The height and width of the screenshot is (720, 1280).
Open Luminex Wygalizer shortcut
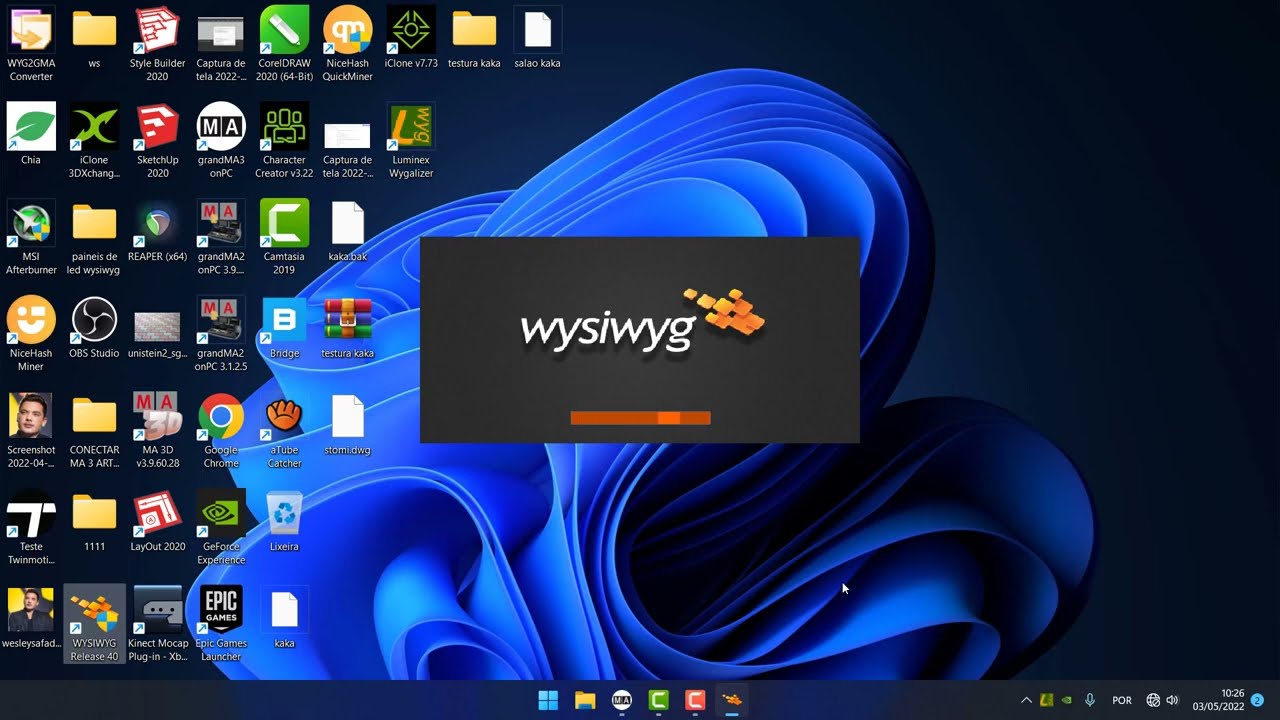click(x=411, y=141)
